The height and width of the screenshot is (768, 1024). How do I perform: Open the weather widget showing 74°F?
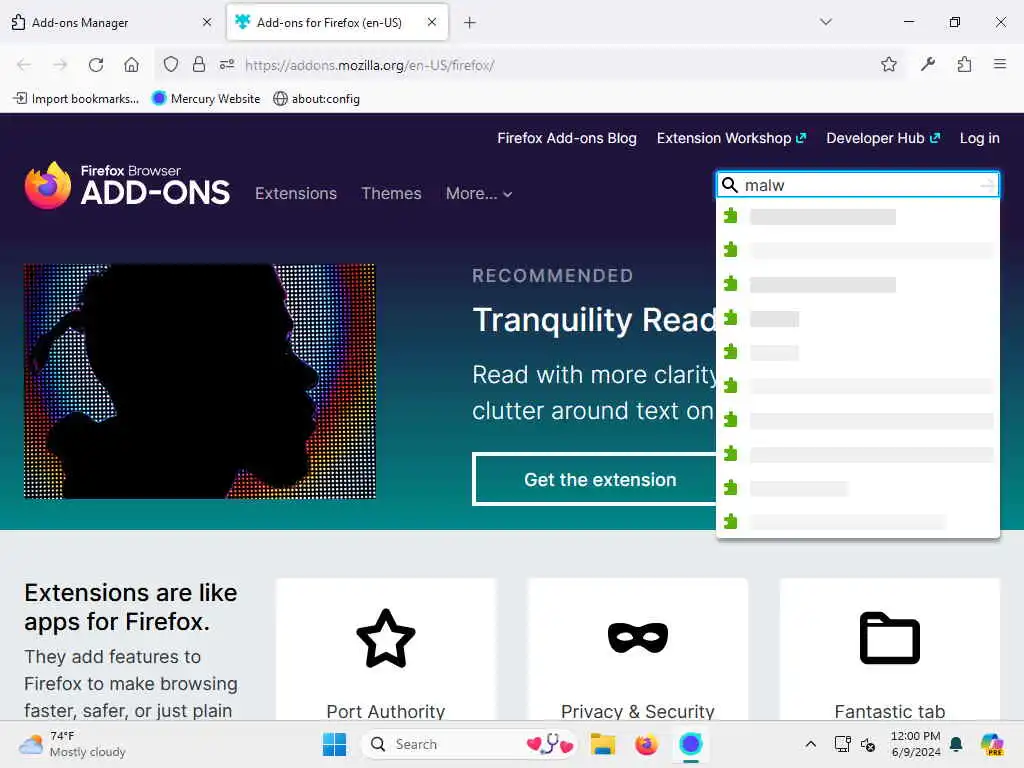(x=73, y=744)
